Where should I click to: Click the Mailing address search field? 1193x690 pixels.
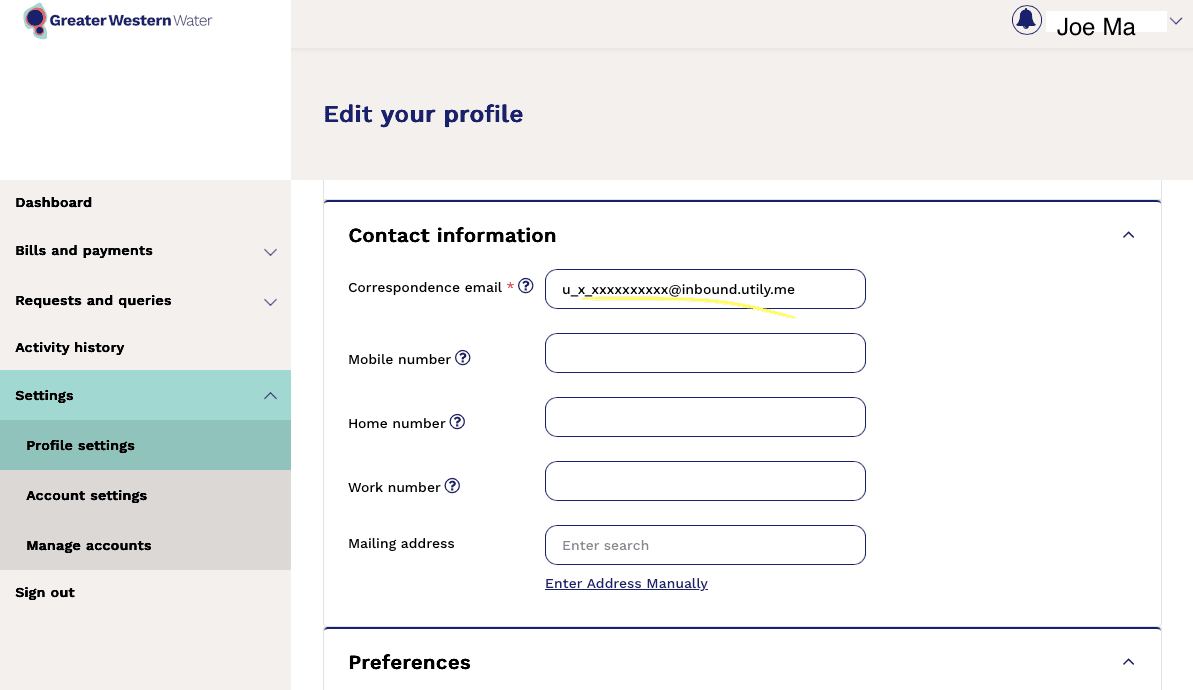pos(705,545)
